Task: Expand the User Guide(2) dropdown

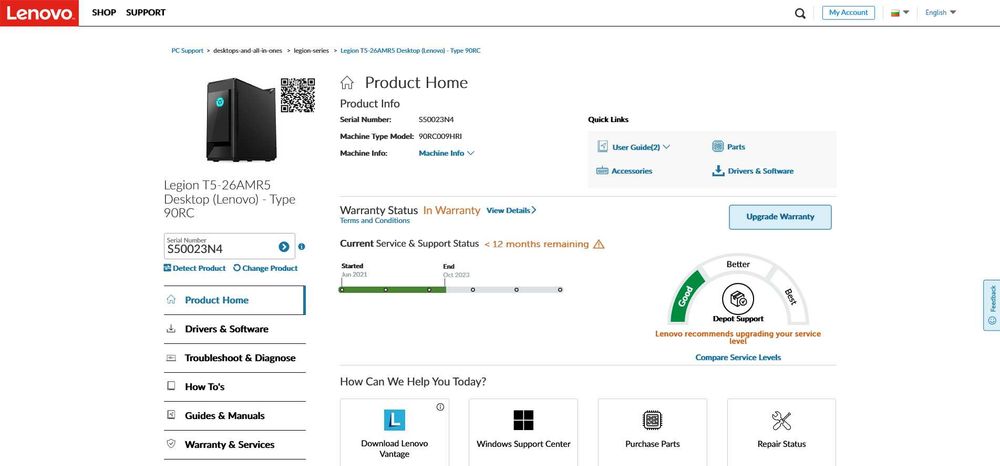Action: 641,147
